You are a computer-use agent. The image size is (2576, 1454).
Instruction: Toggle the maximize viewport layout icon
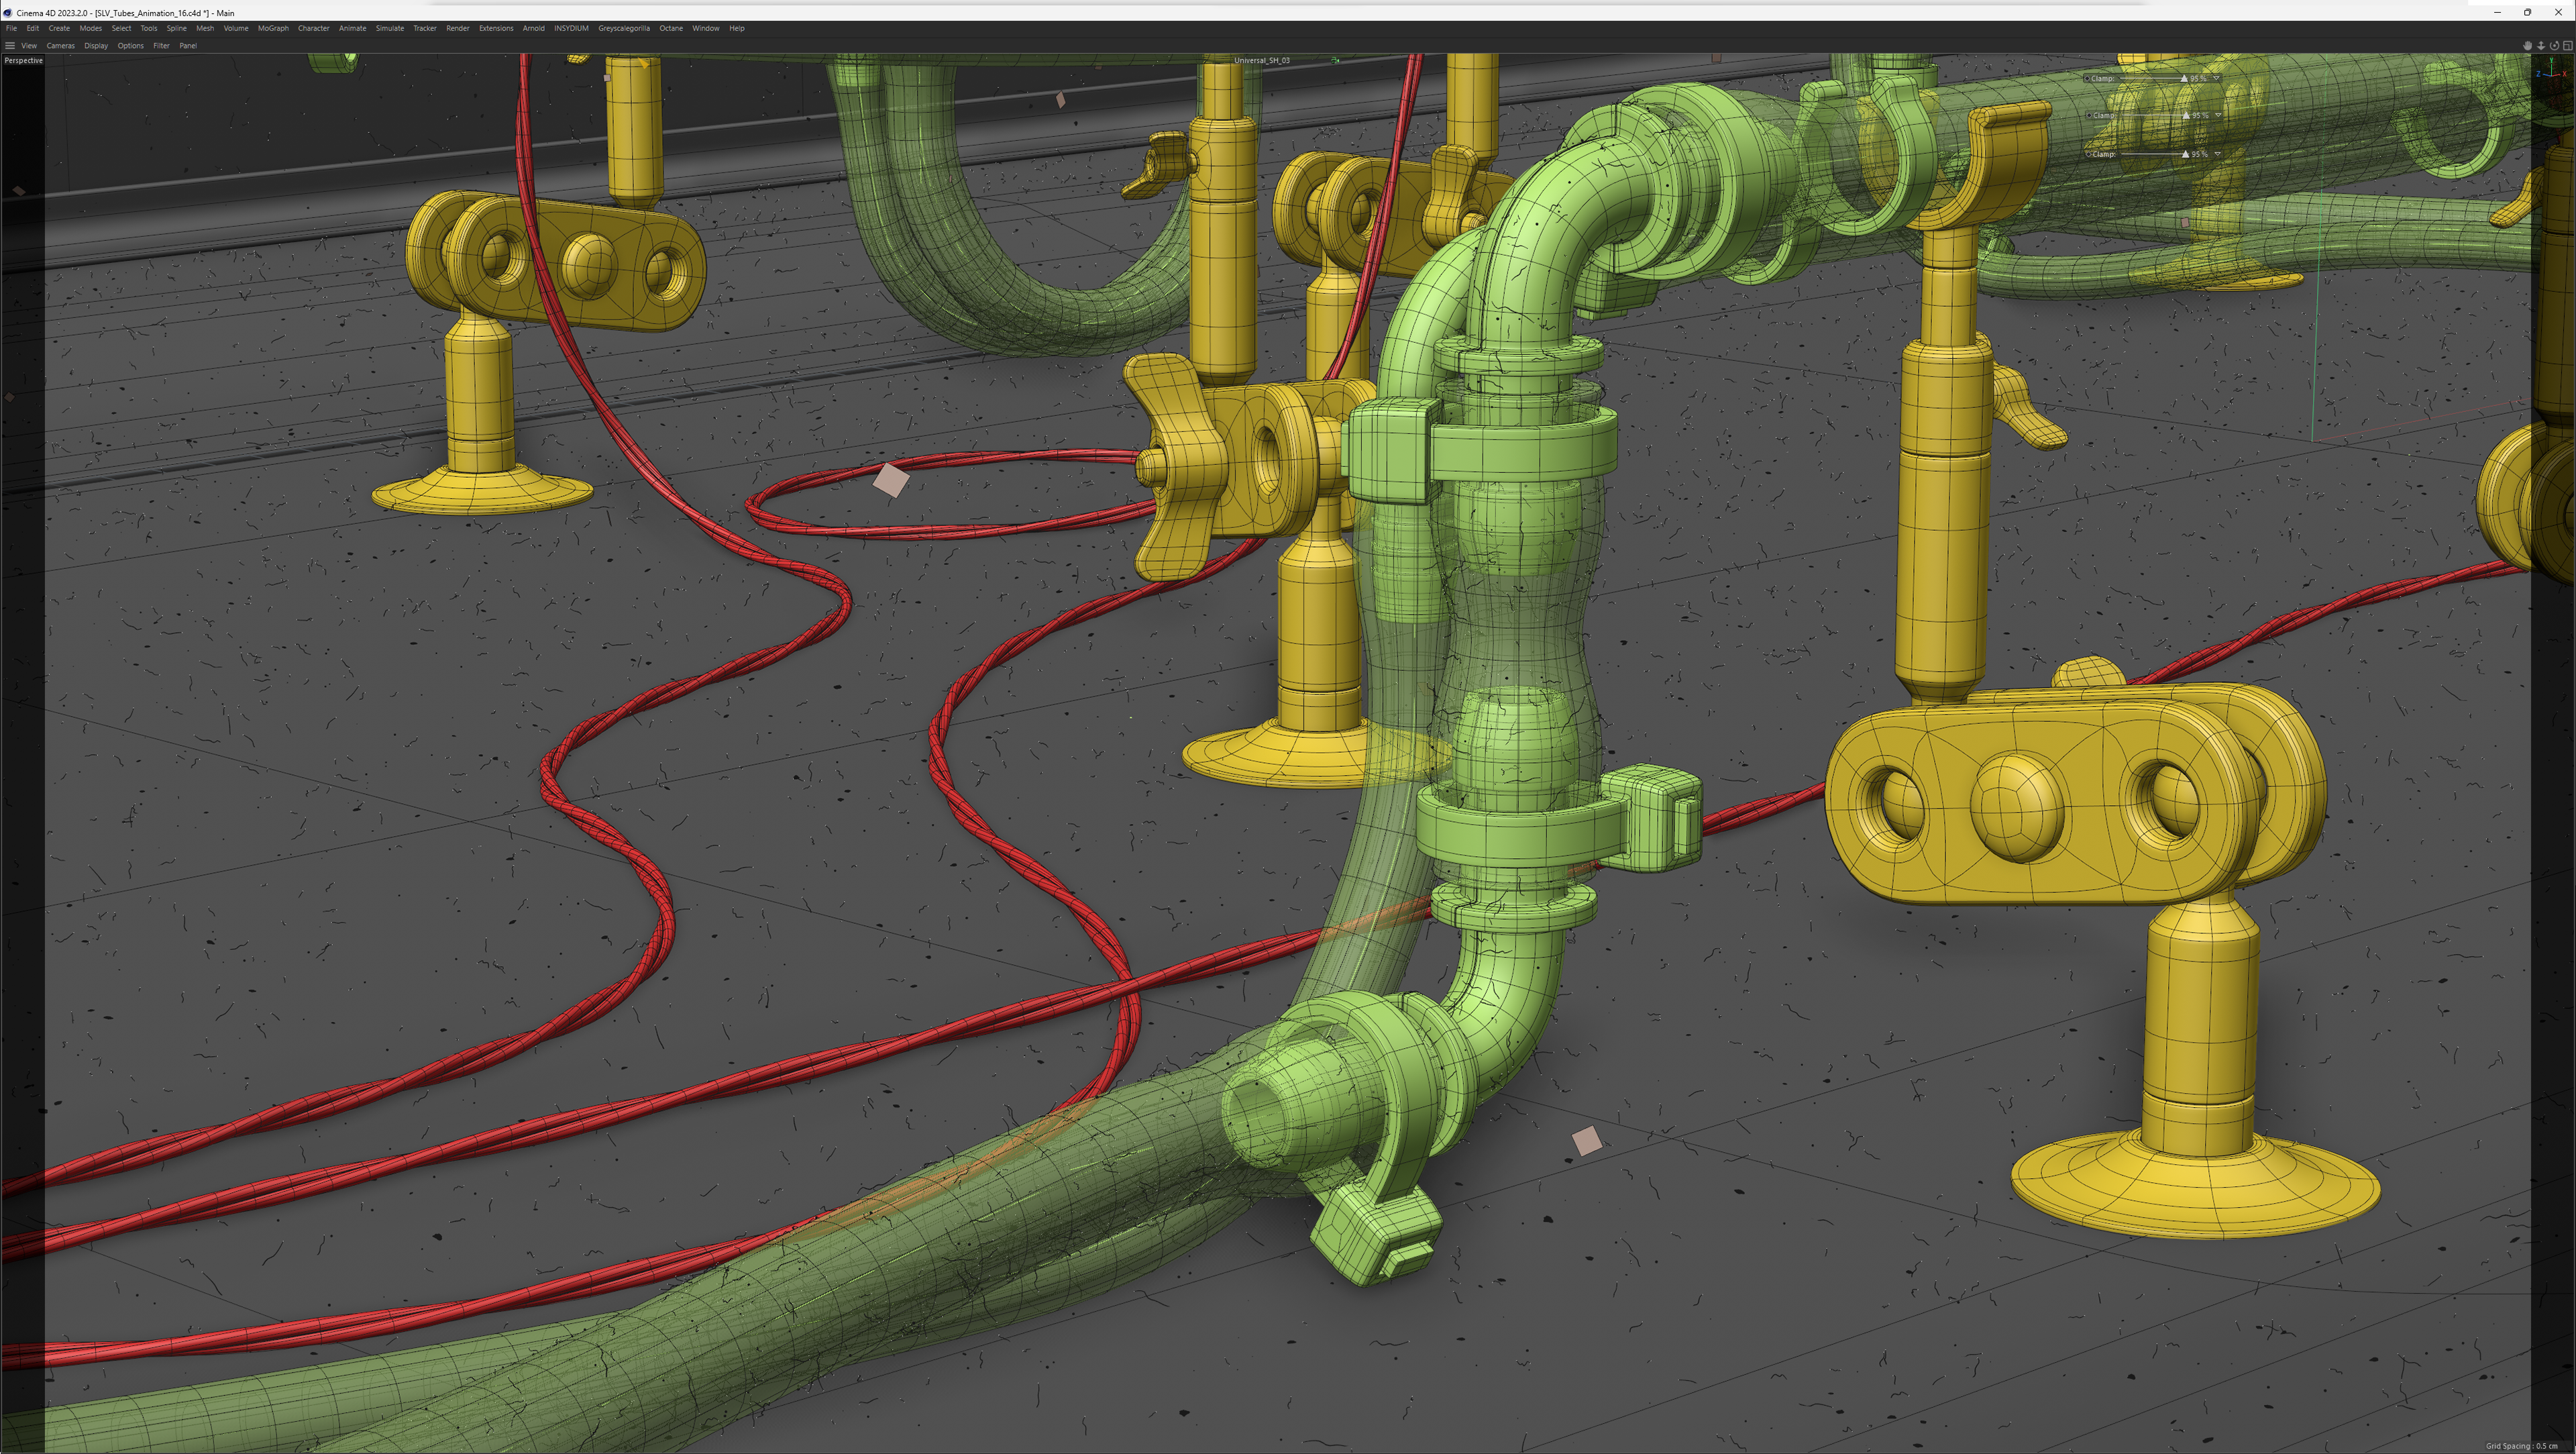2568,46
